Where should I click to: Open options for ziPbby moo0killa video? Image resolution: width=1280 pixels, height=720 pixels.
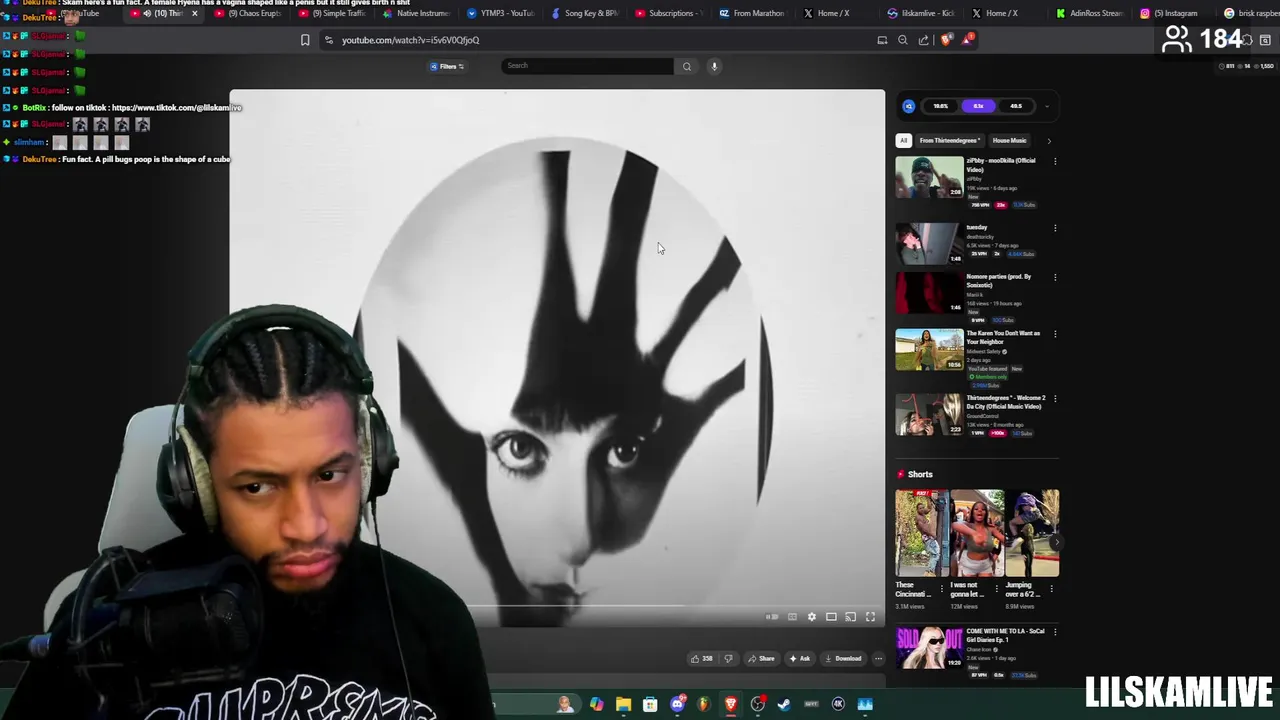pyautogui.click(x=1055, y=161)
